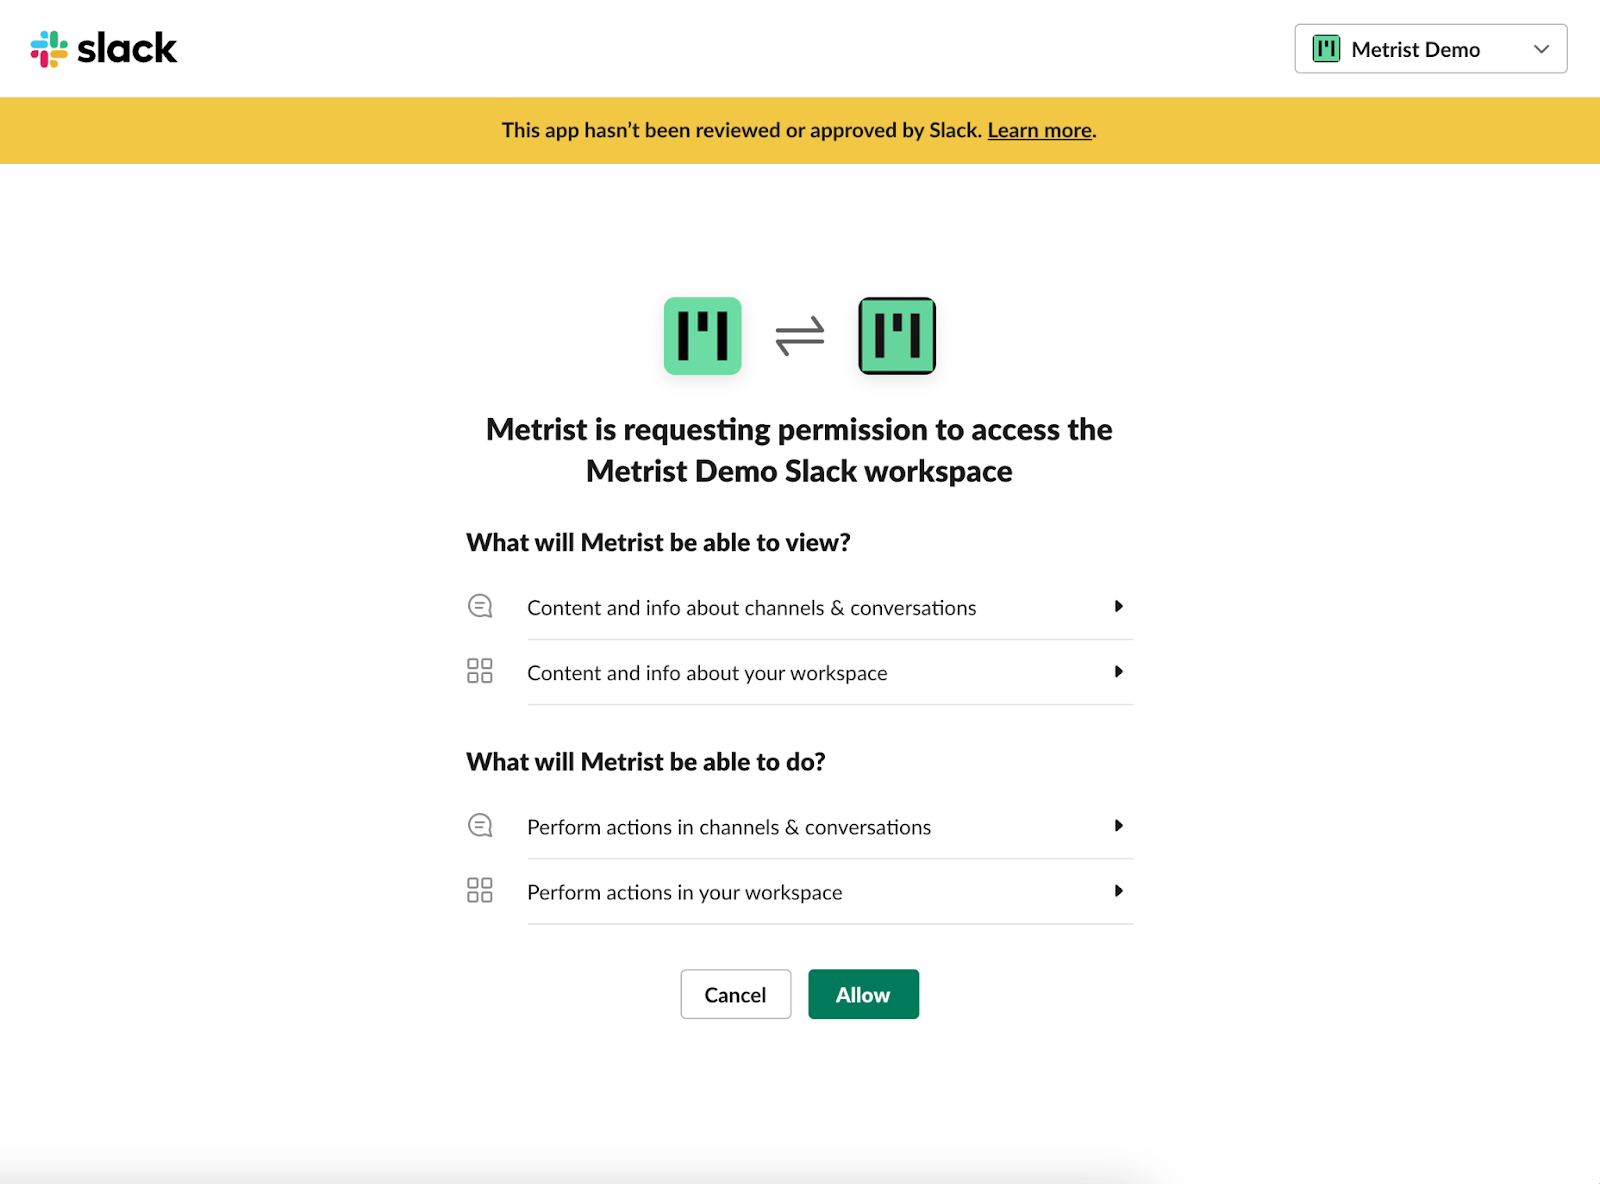
Task: Click the exchange arrows icon between logos
Action: [800, 336]
